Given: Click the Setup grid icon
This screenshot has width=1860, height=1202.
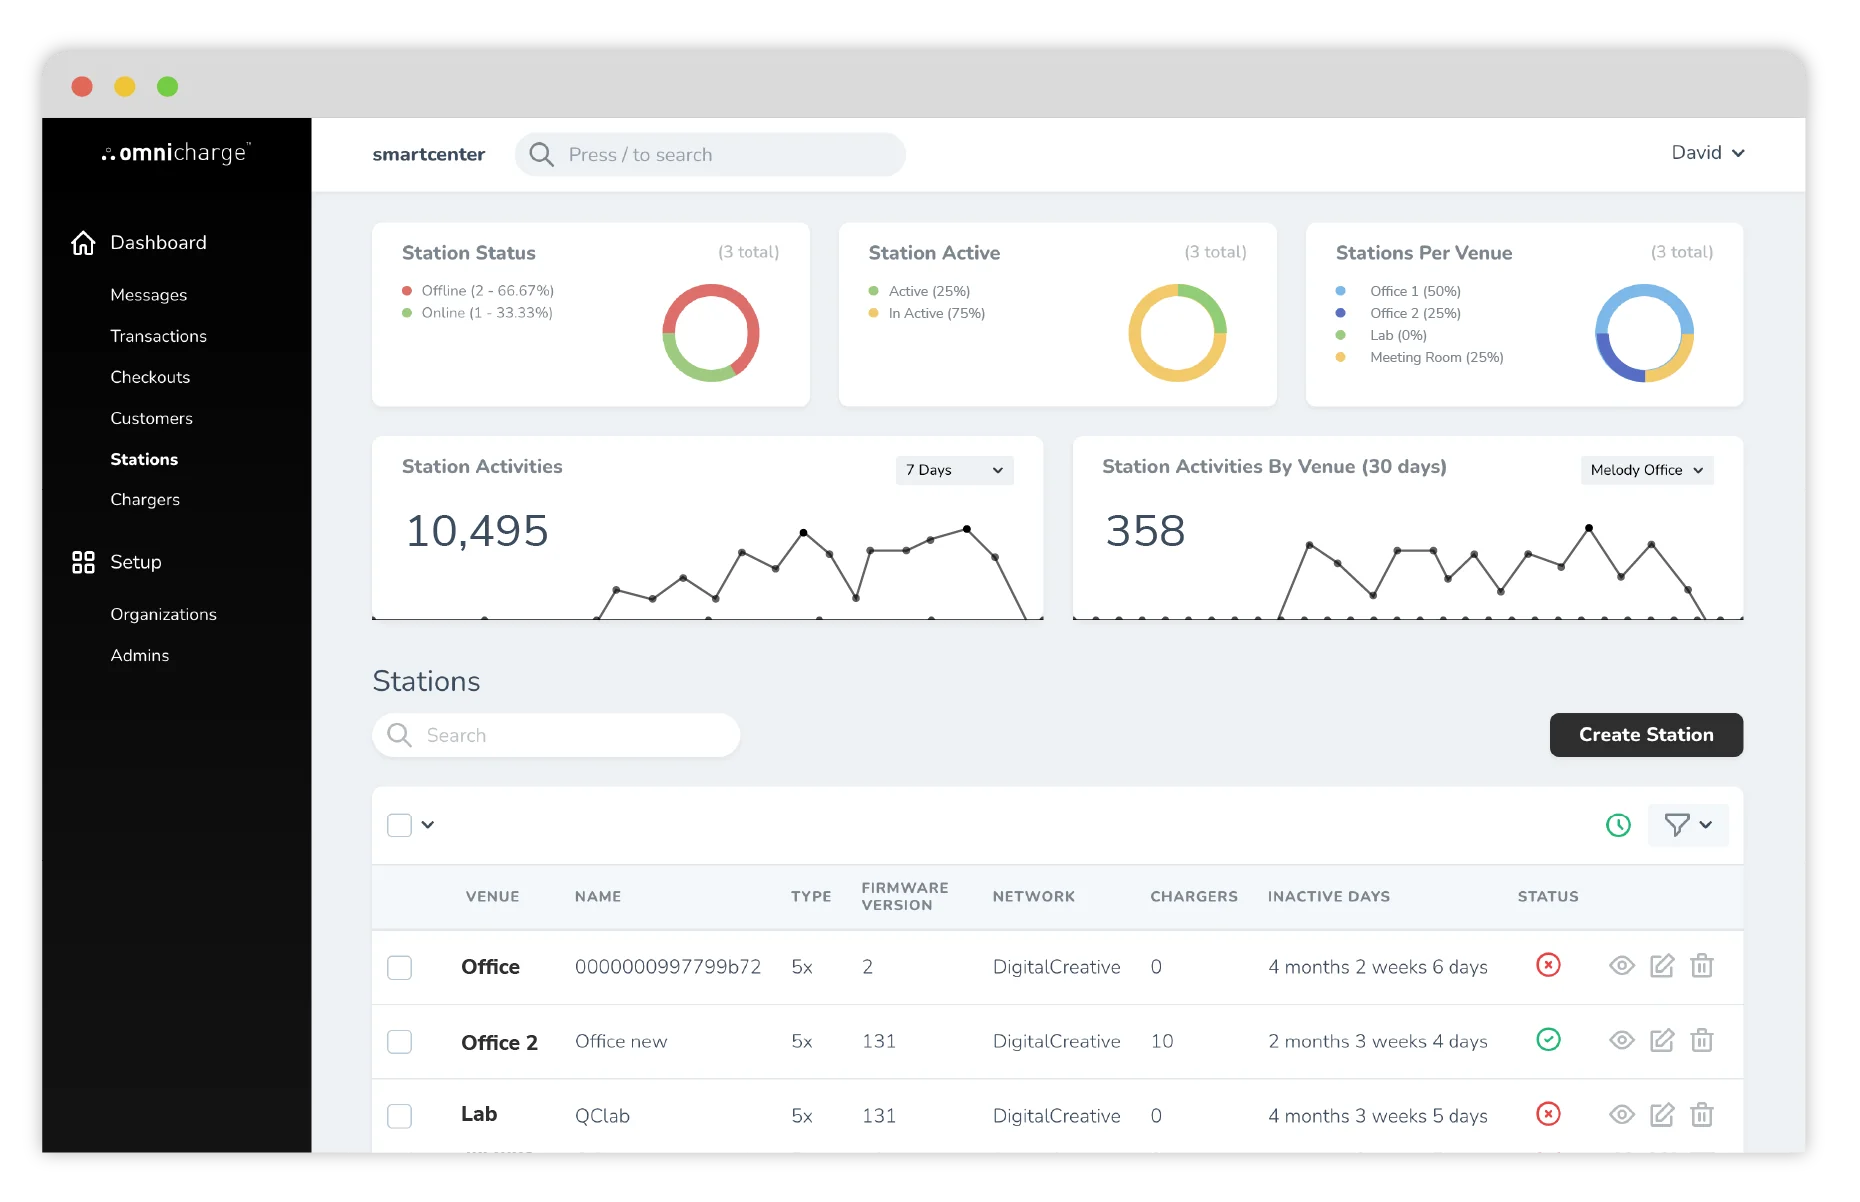Looking at the screenshot, I should [83, 562].
